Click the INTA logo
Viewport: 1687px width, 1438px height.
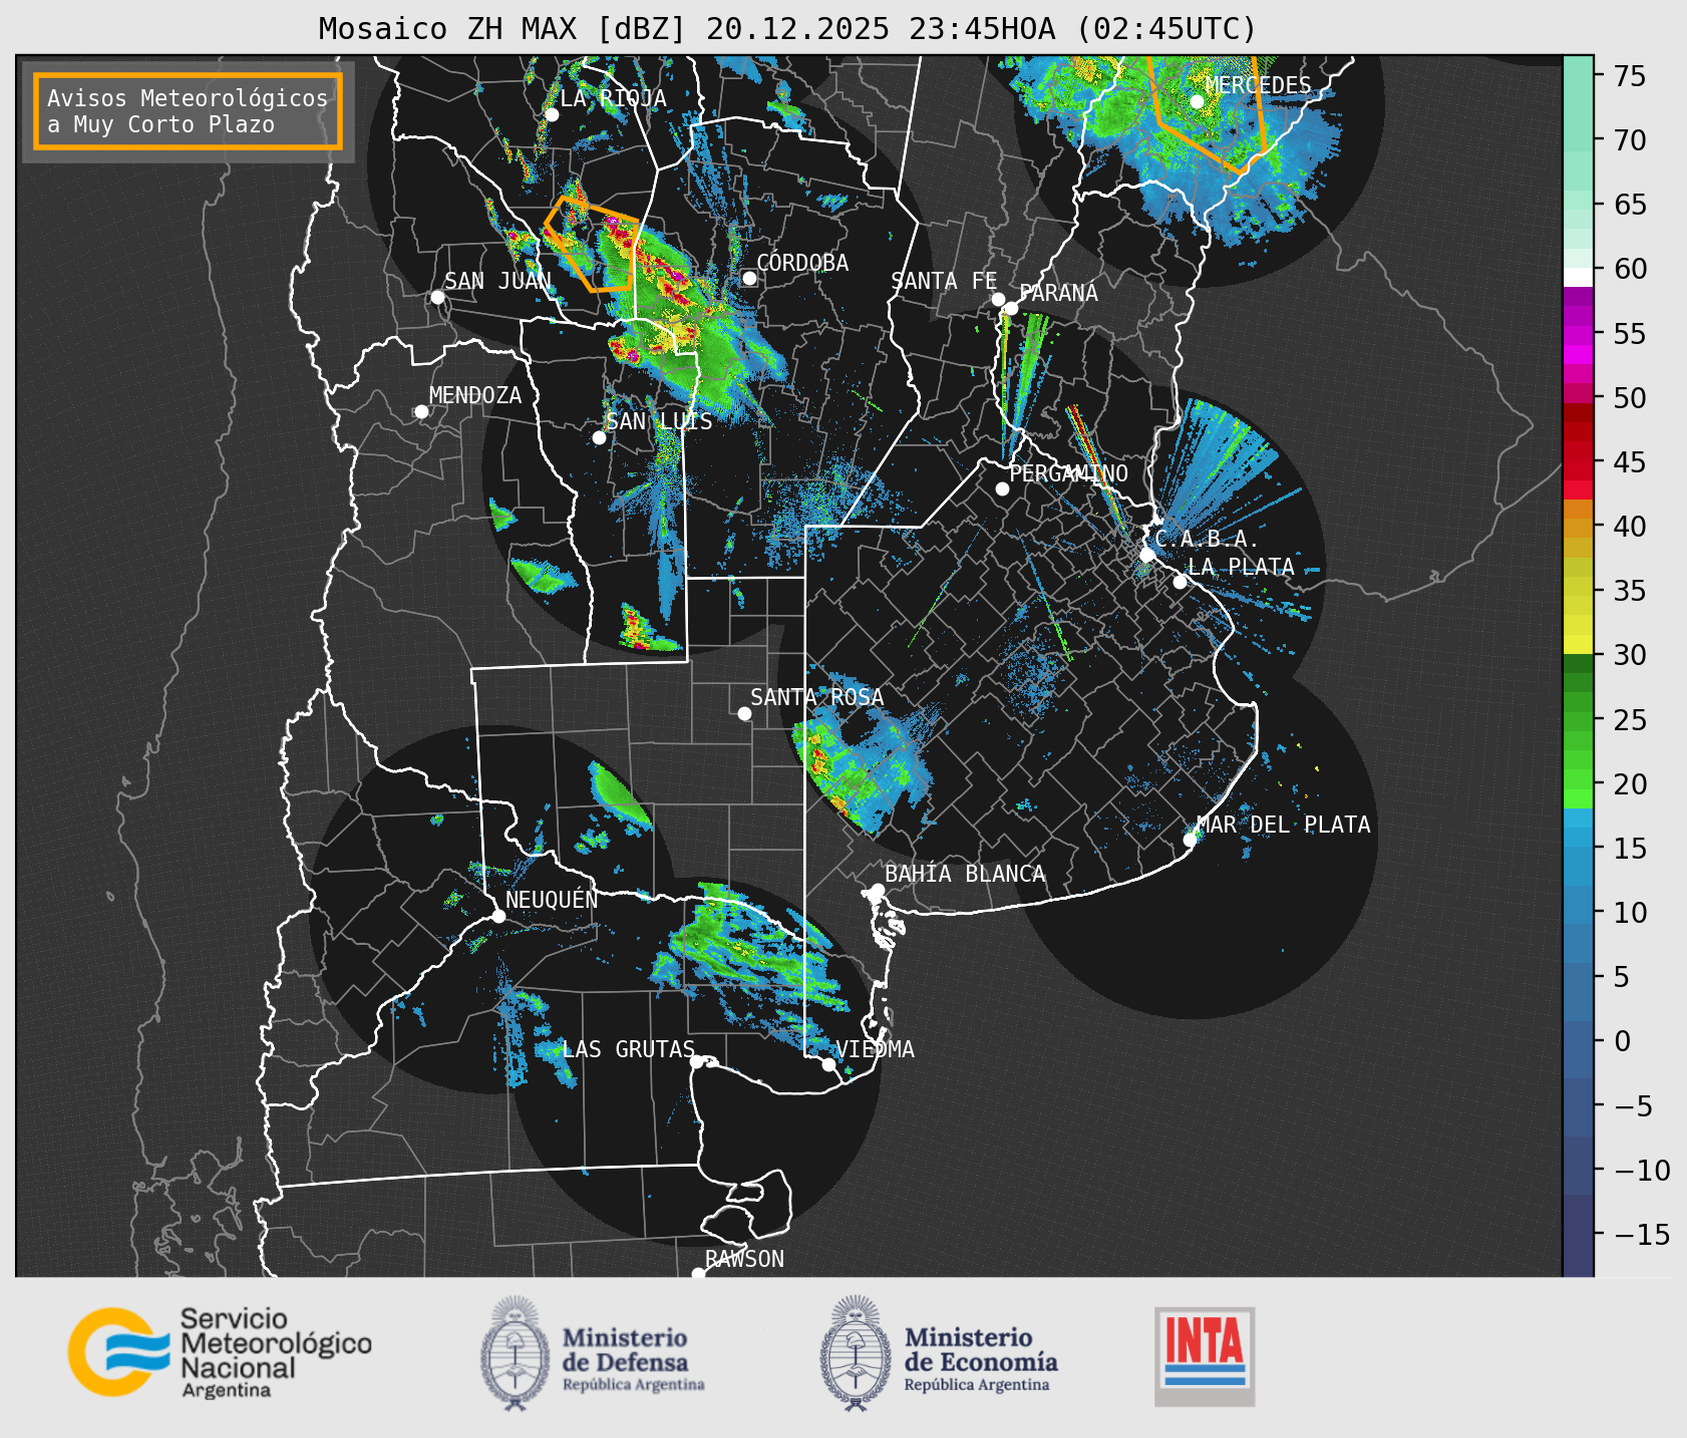coord(1204,1356)
